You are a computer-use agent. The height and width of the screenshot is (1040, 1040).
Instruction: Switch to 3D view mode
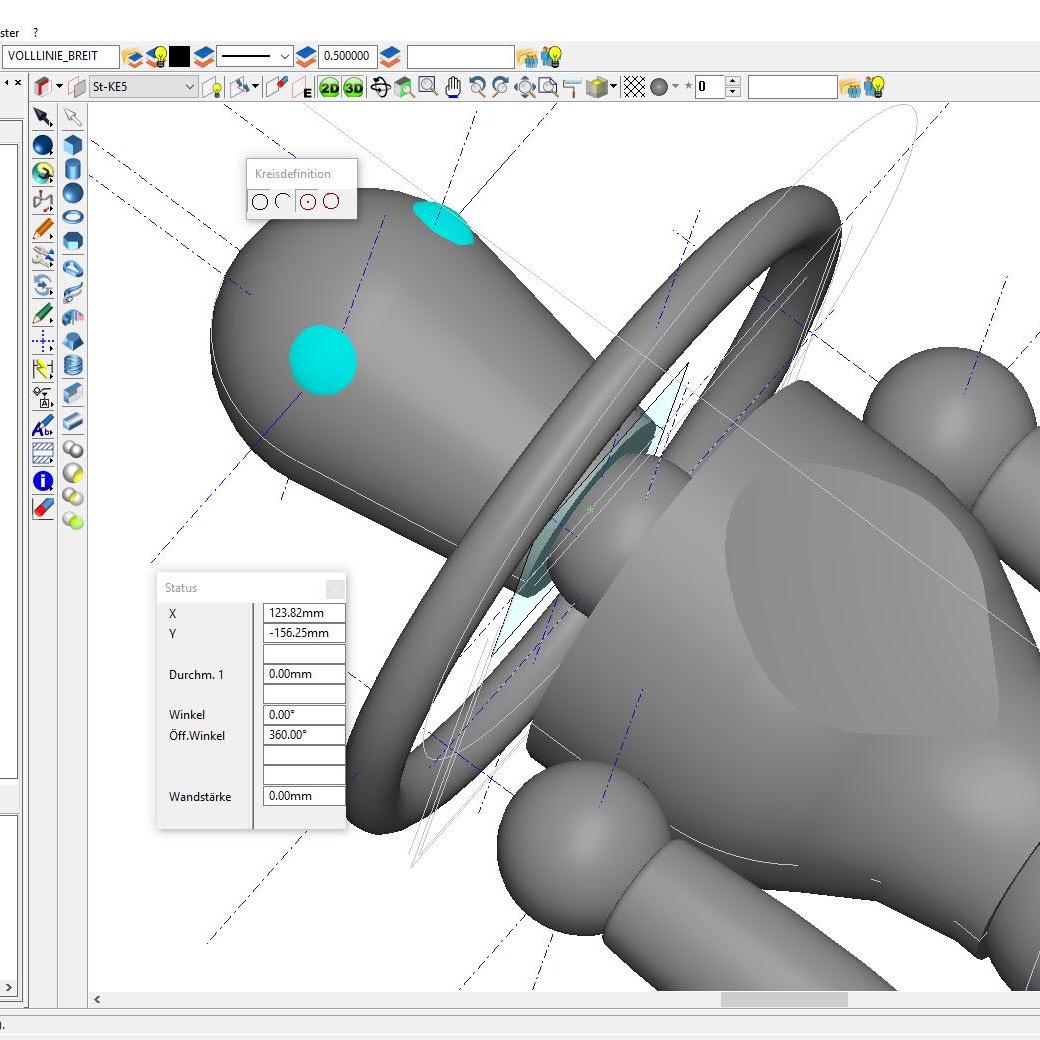tap(353, 88)
